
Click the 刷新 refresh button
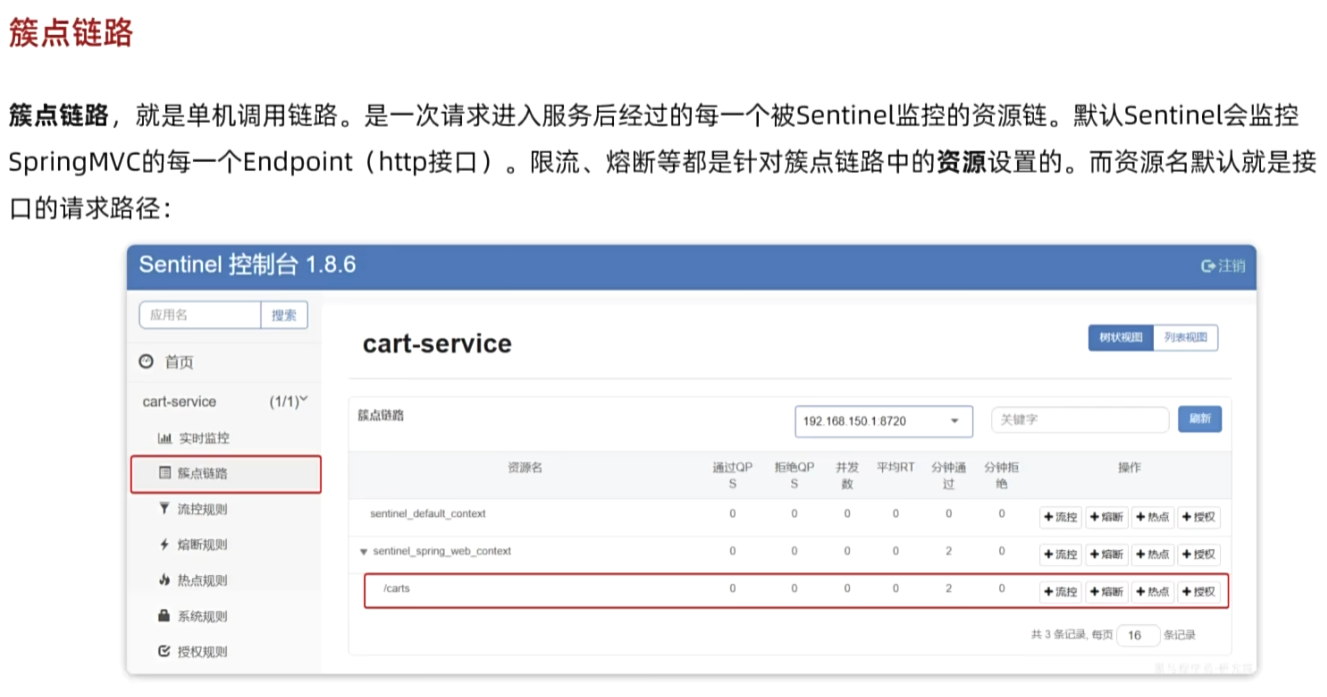(x=1200, y=419)
